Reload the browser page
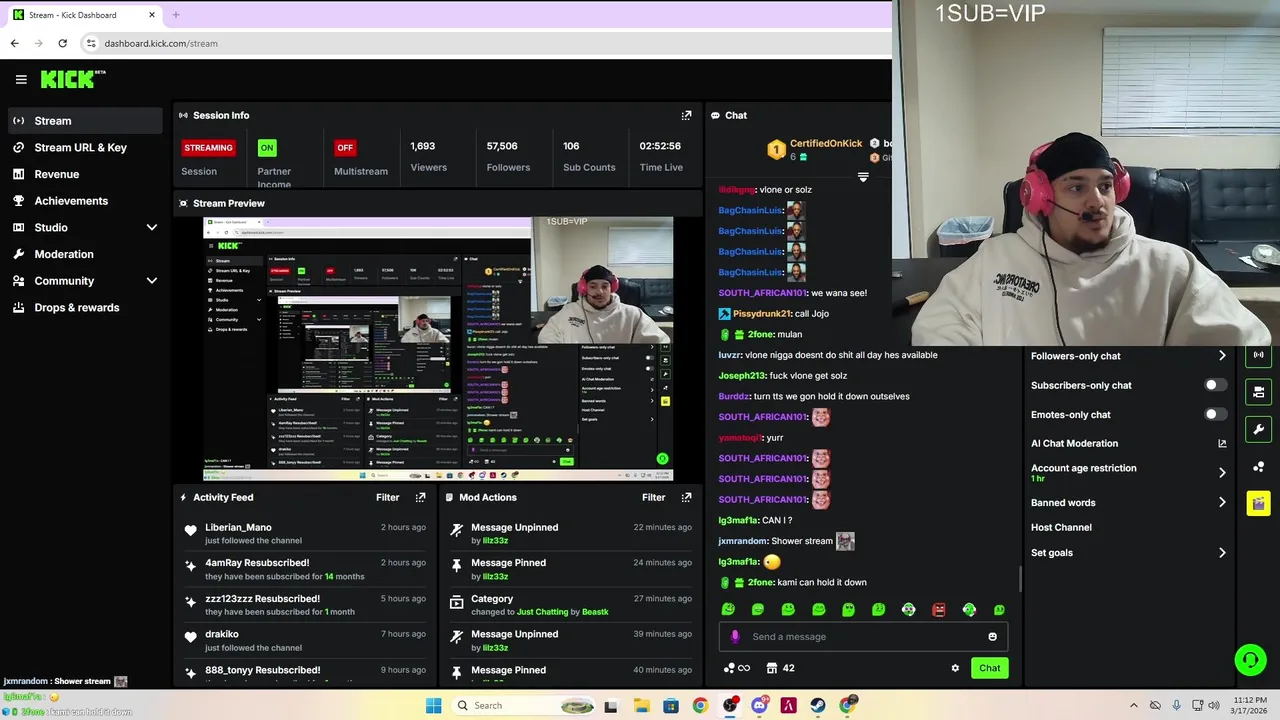This screenshot has width=1280, height=720. pos(62,43)
